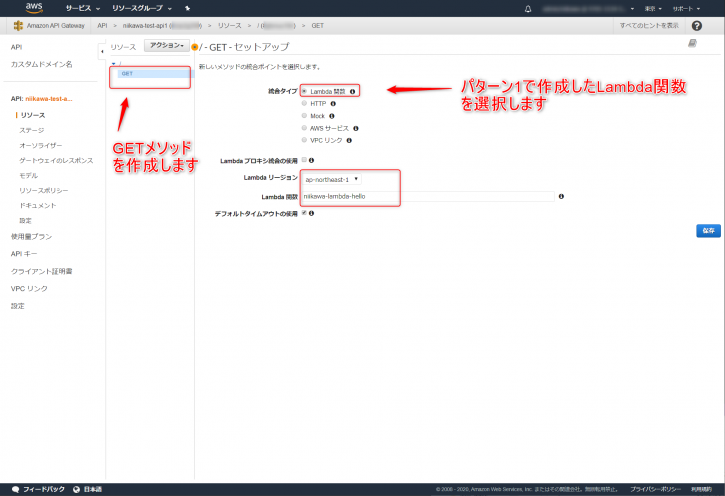Show info icon for デフォルトタイムアウトの使用
The height and width of the screenshot is (496, 725).
[311, 213]
